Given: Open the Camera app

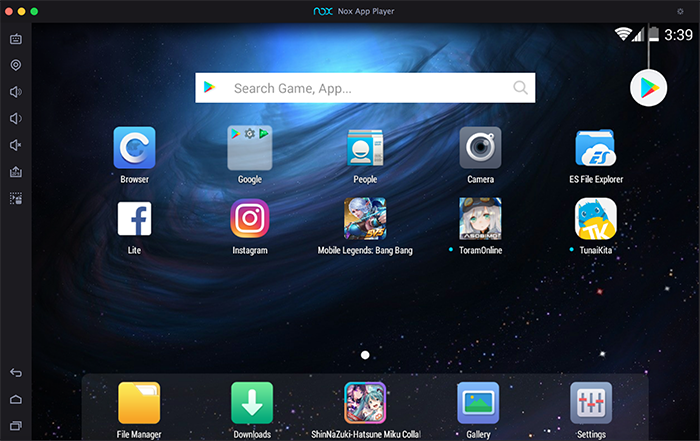Looking at the screenshot, I should pyautogui.click(x=480, y=148).
